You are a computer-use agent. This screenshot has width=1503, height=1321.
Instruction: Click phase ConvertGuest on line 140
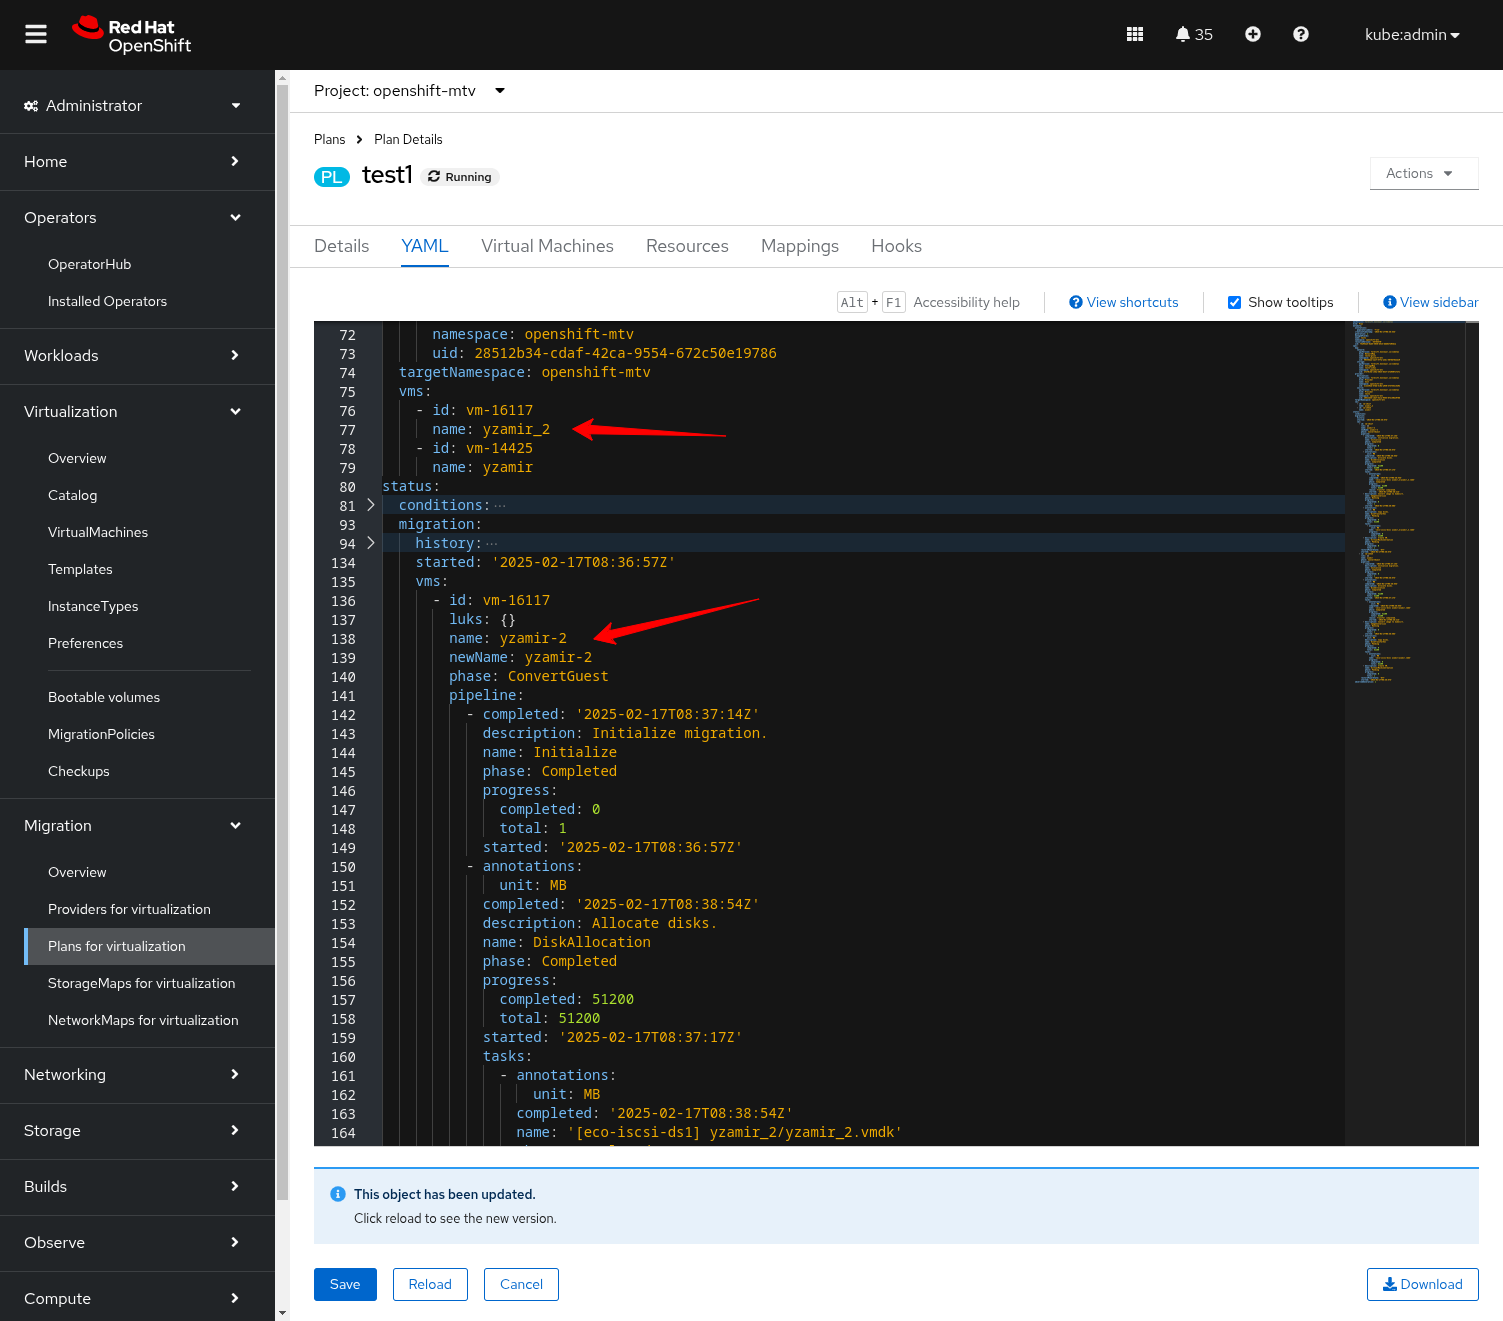coord(528,677)
